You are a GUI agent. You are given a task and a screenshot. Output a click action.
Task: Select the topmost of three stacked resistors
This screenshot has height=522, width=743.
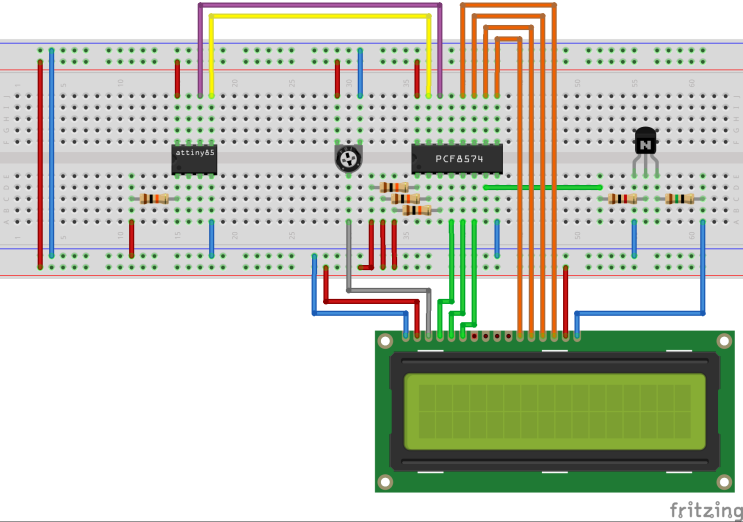point(394,187)
